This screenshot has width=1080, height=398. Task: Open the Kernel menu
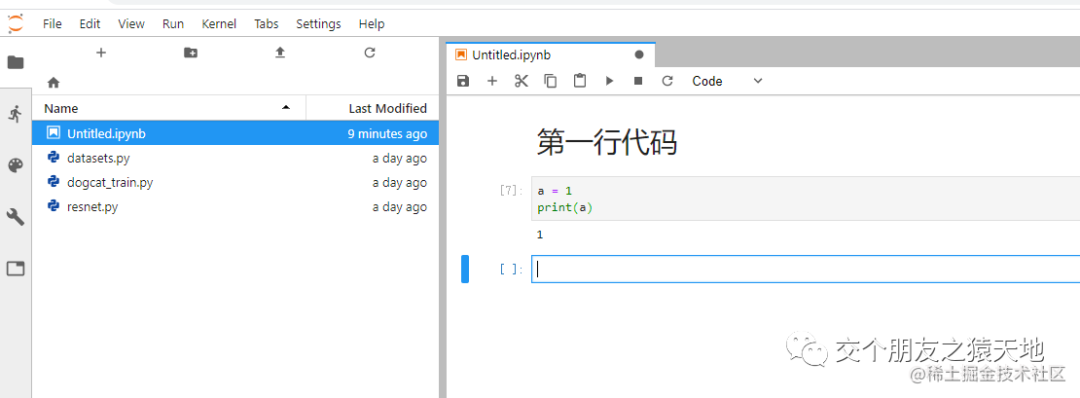(x=219, y=24)
